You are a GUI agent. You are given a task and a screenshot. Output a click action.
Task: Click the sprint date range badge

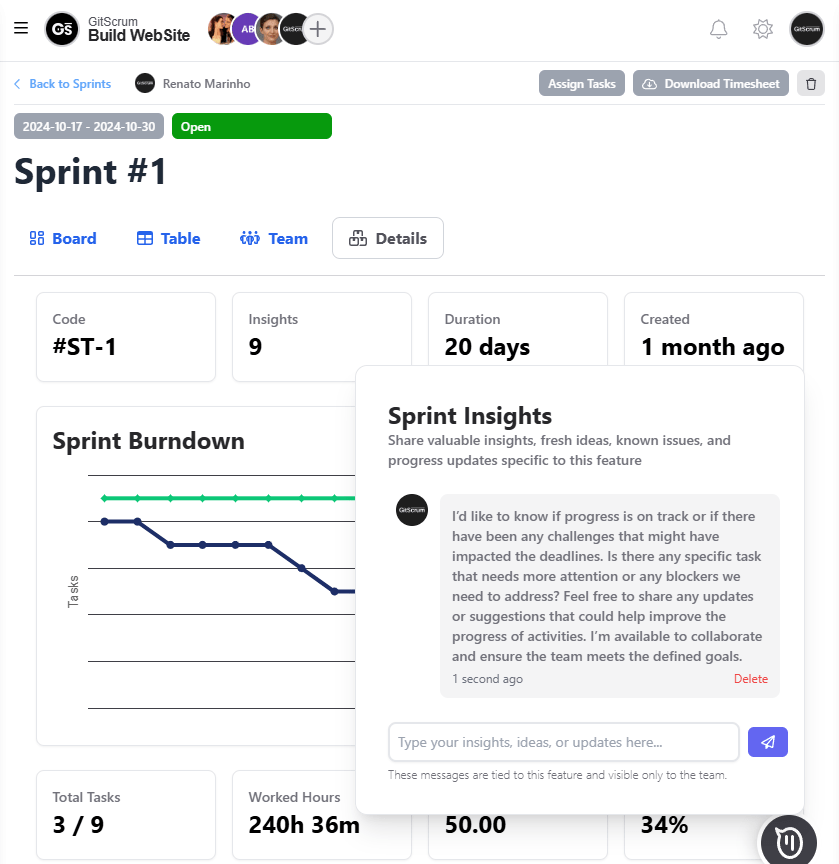[x=91, y=127]
